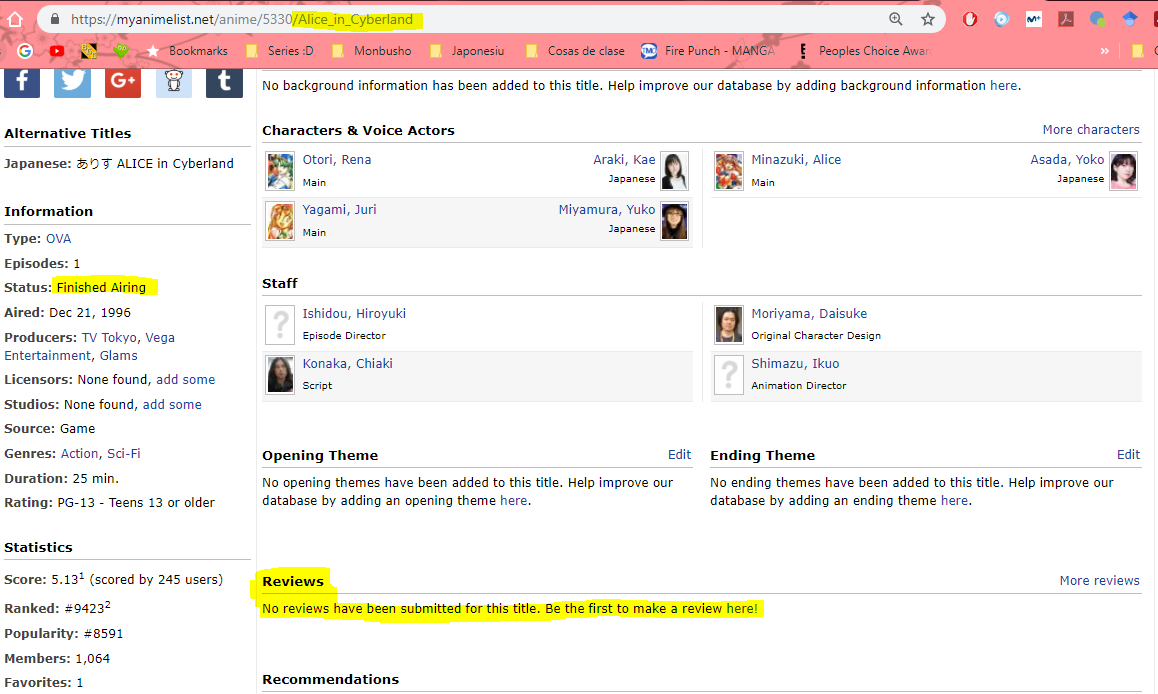The width and height of the screenshot is (1158, 694).
Task: Click the Google Plus share icon
Action: pos(122,82)
